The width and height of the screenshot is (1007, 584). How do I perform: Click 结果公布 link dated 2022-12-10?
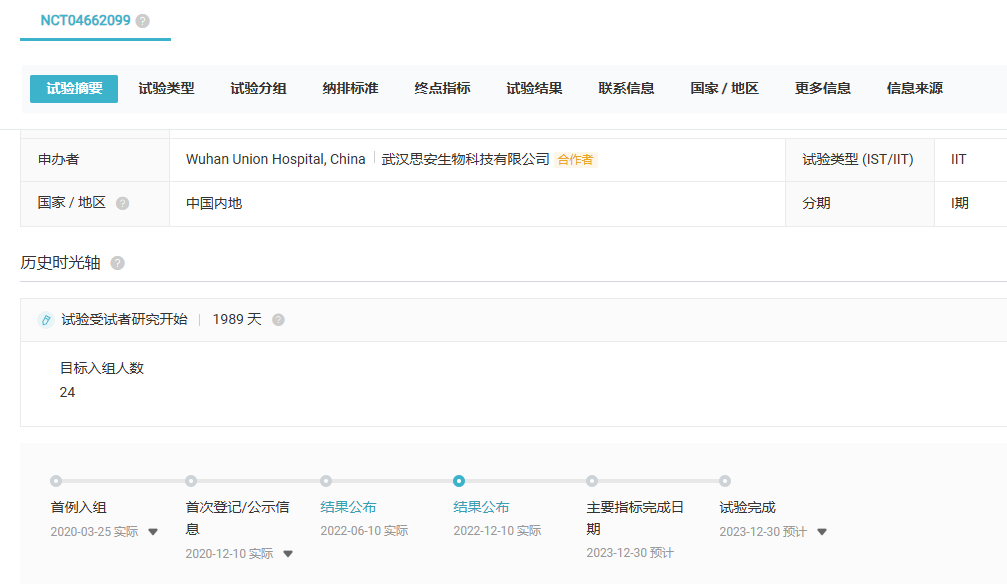coord(481,507)
